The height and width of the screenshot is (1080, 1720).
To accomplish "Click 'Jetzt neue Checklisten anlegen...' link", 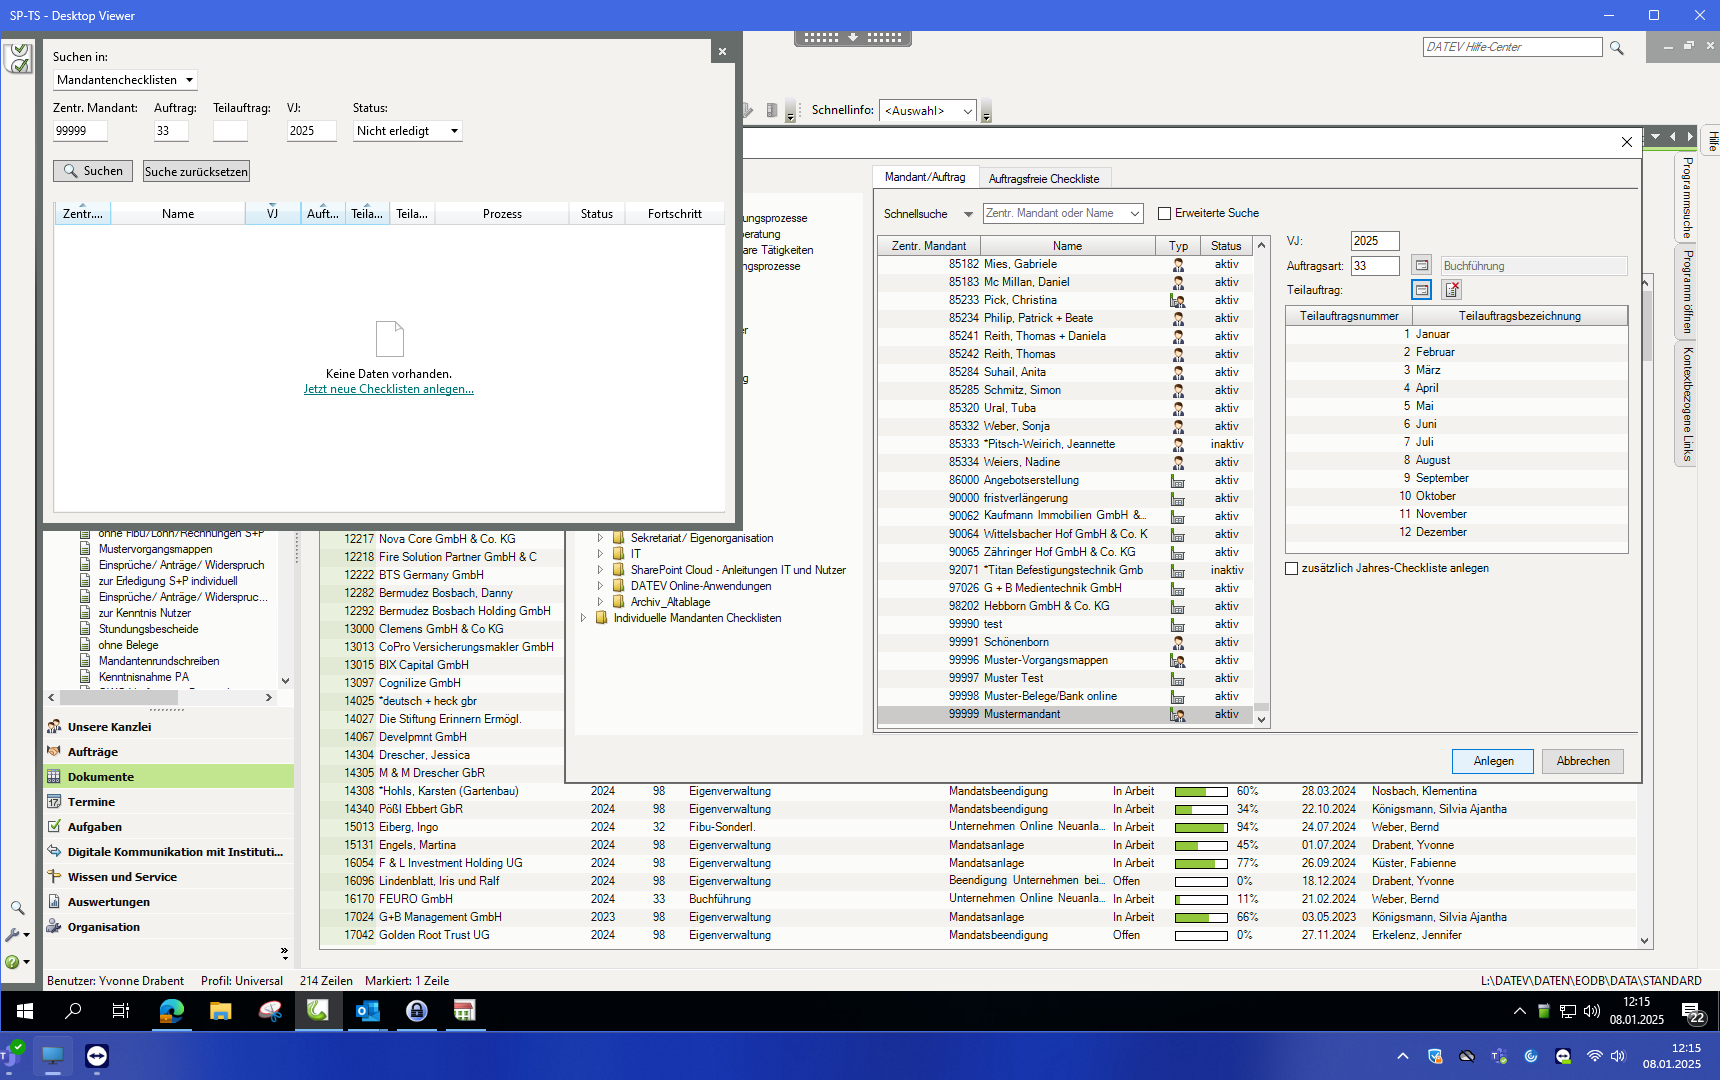I will [388, 389].
